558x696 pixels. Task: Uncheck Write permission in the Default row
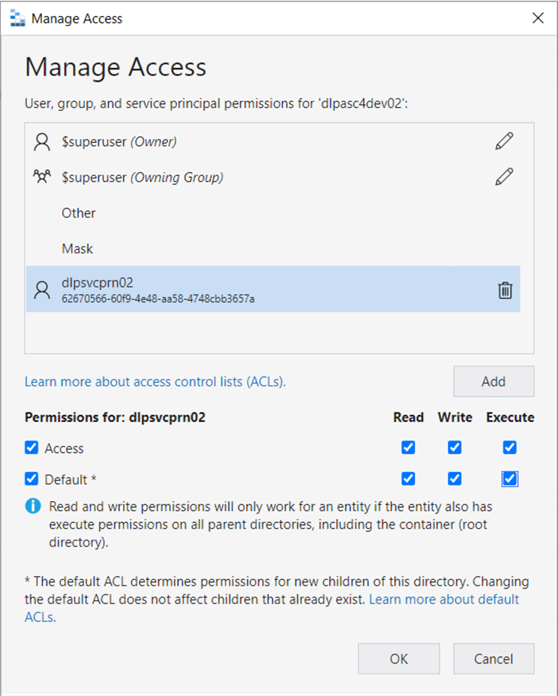point(455,478)
